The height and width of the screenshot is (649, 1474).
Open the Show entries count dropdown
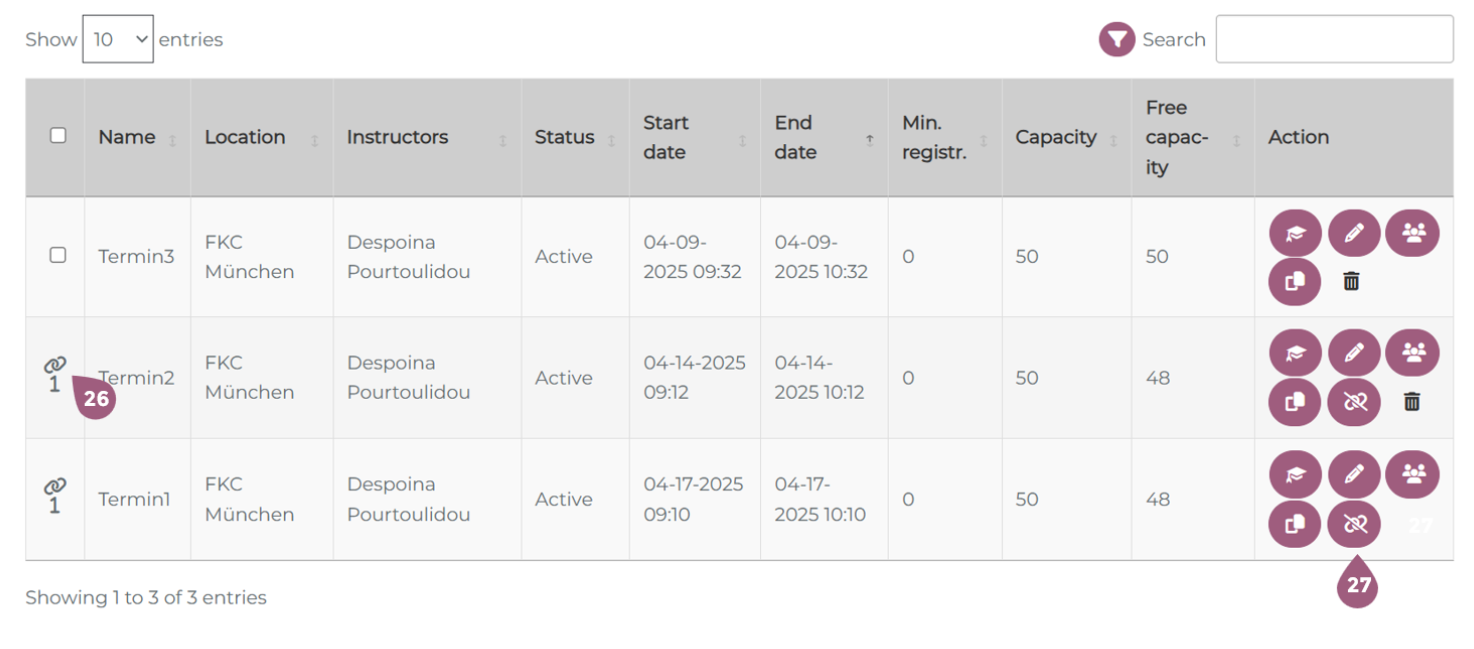pos(118,40)
